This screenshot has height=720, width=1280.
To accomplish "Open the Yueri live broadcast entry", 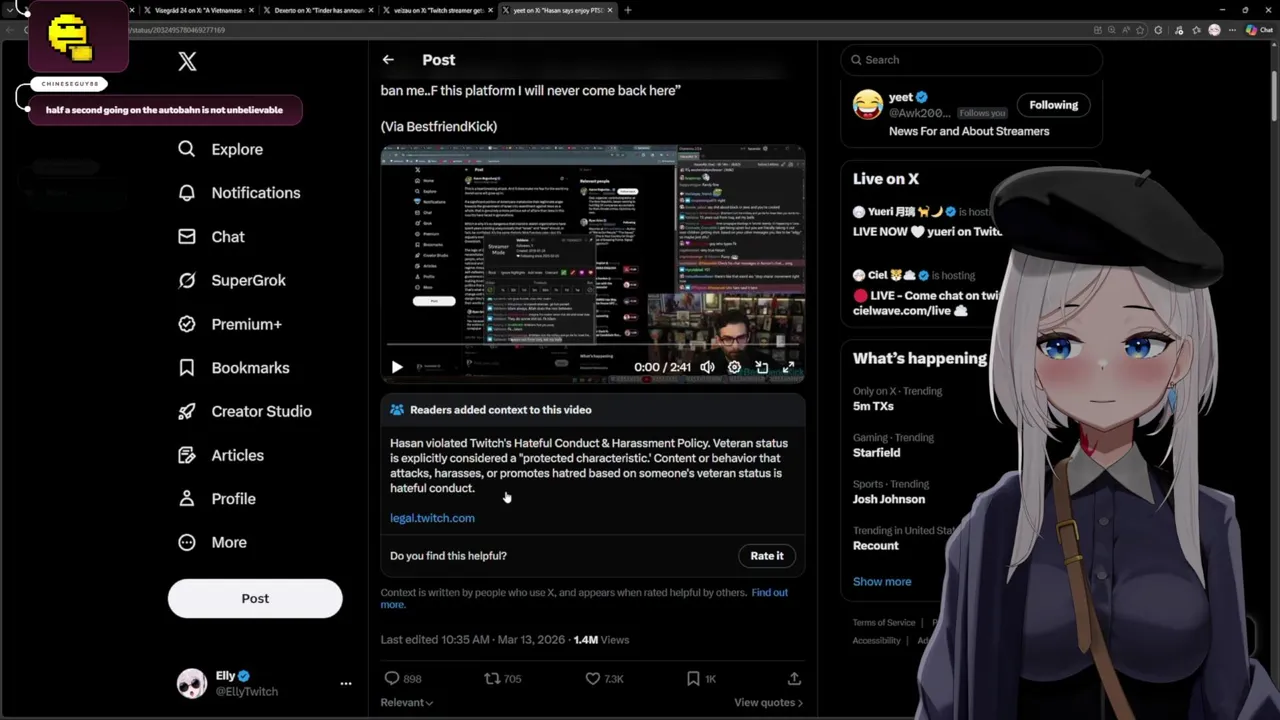I will (x=927, y=221).
